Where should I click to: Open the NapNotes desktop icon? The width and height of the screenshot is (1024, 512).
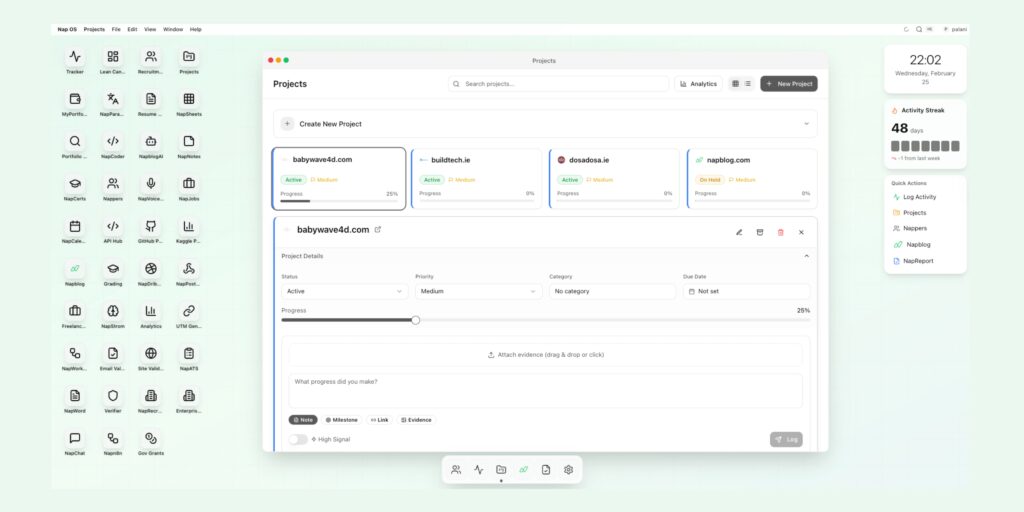point(189,141)
